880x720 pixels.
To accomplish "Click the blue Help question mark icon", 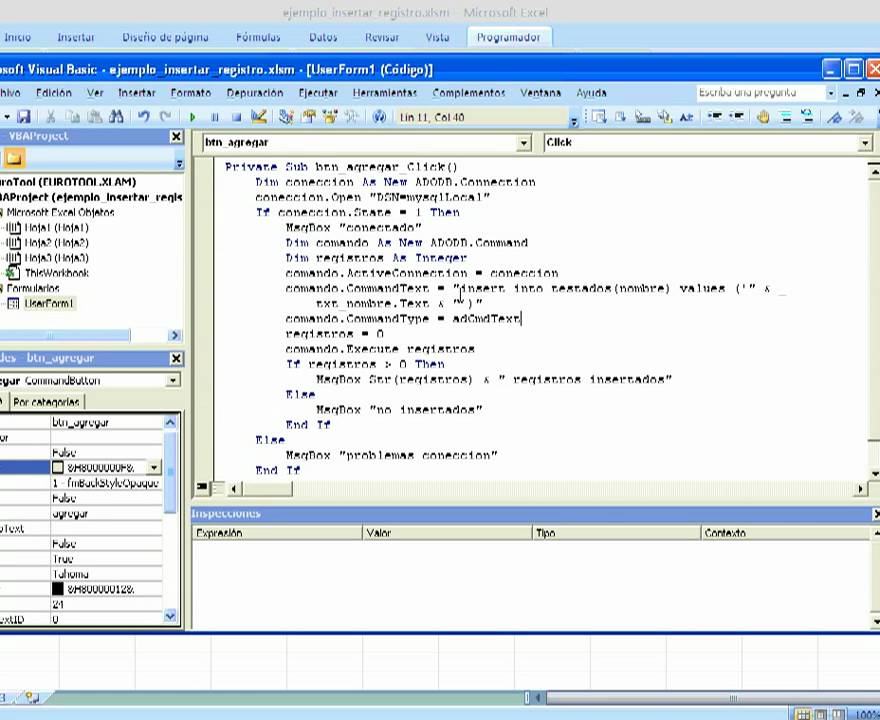I will click(379, 117).
